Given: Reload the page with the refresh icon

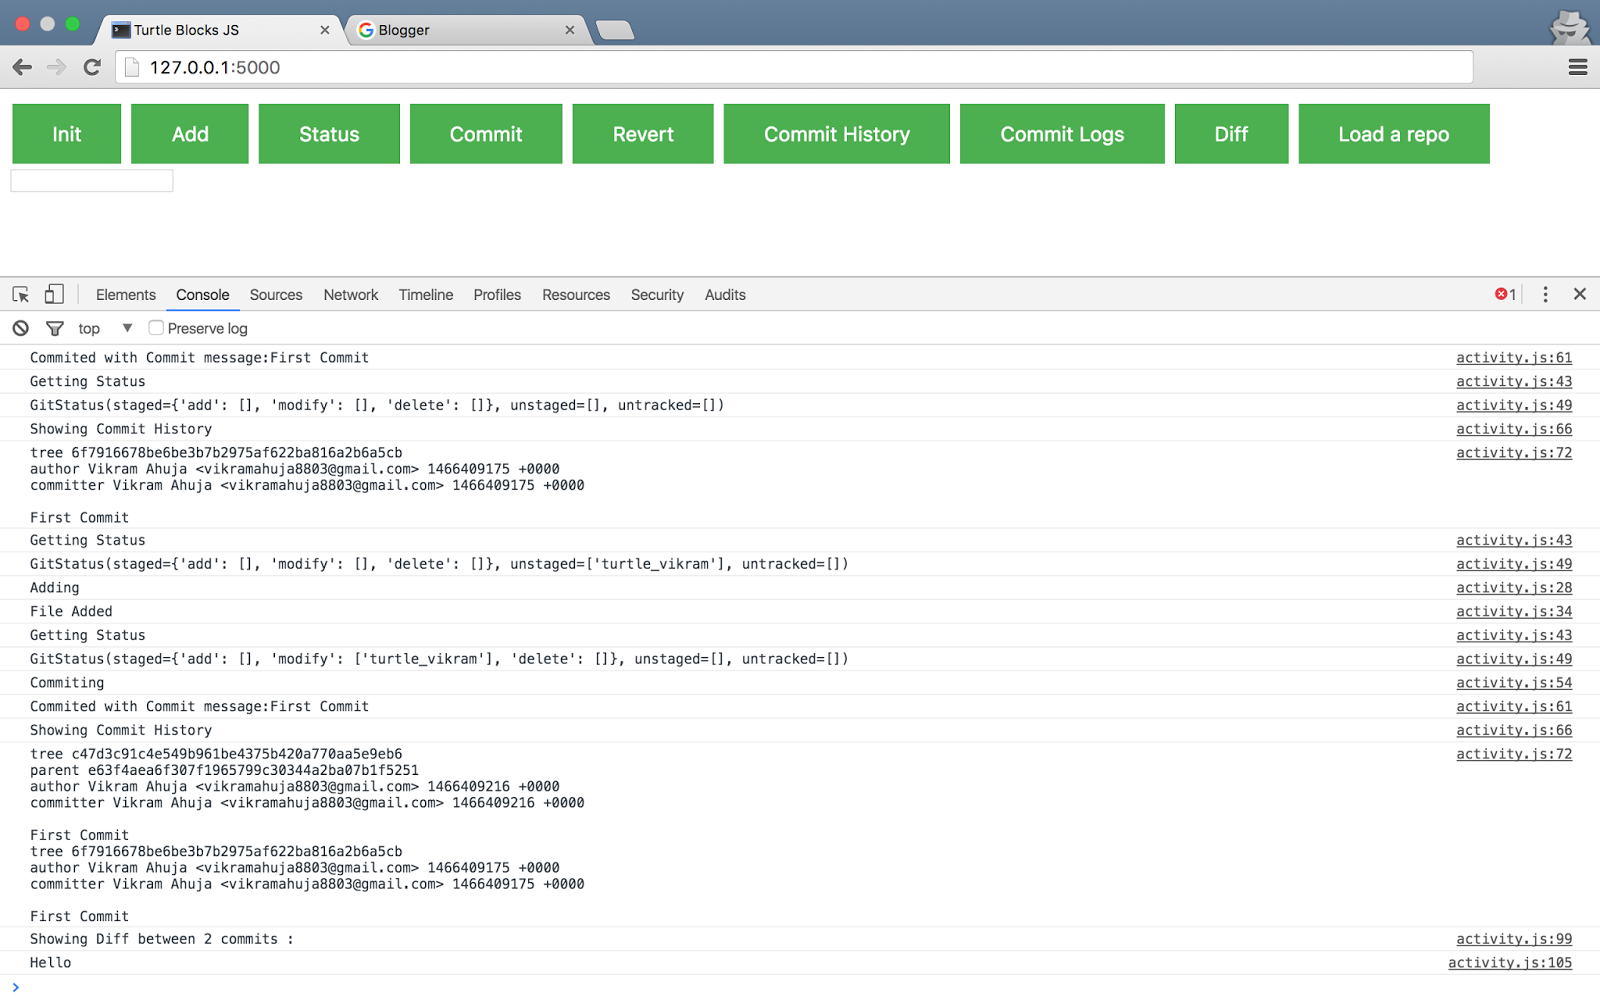Looking at the screenshot, I should coord(92,67).
